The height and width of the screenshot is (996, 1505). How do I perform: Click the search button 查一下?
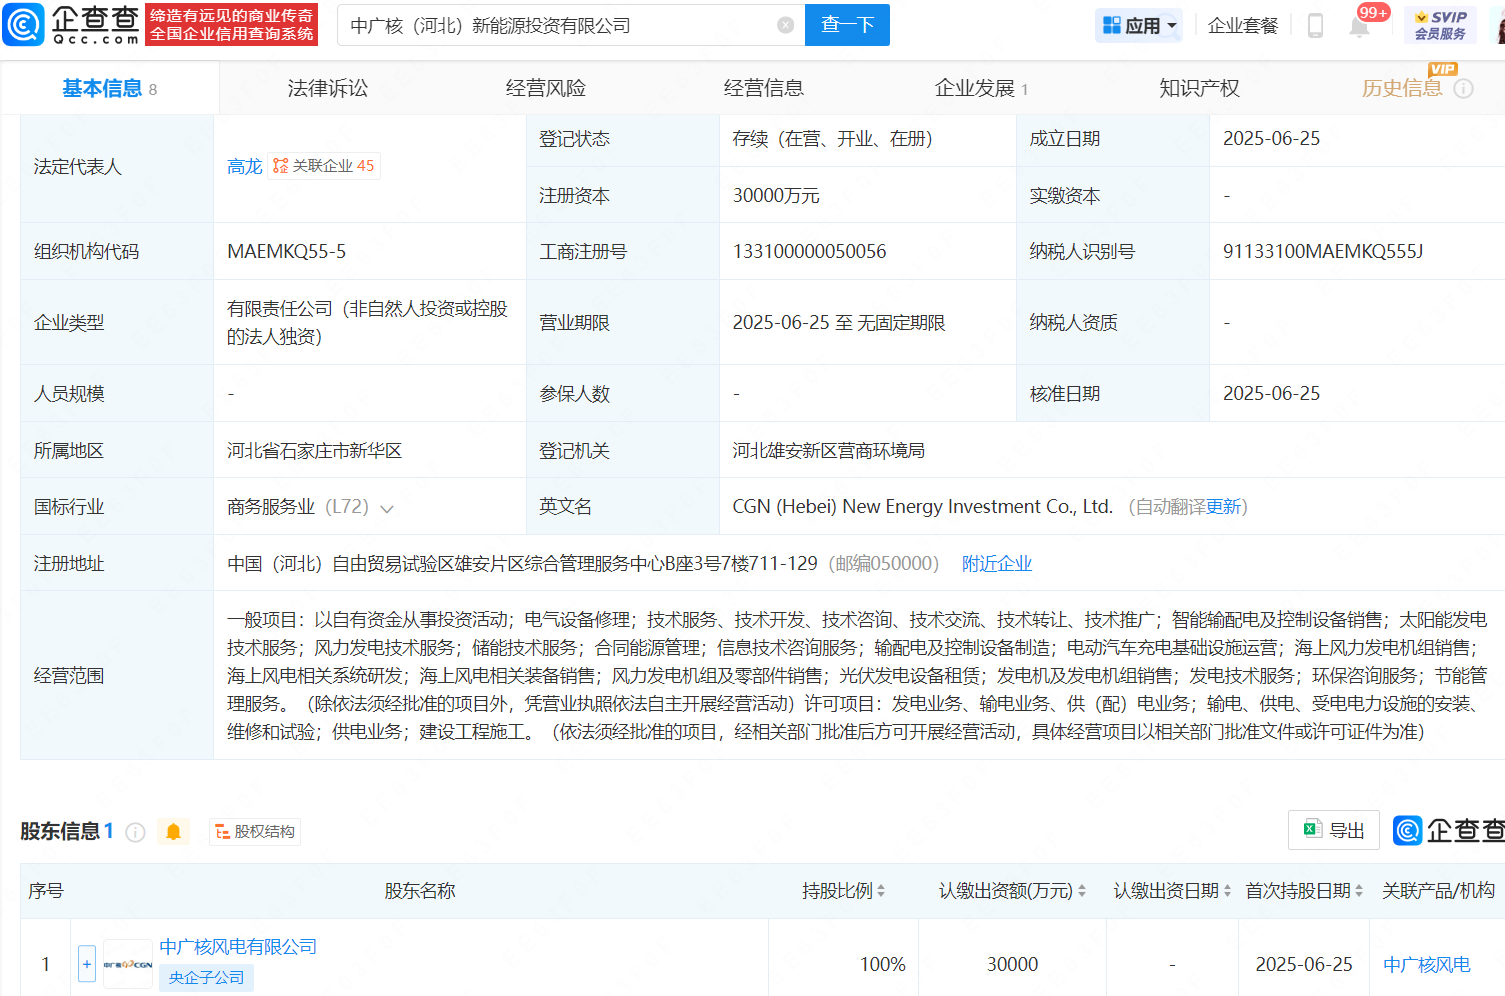click(x=847, y=25)
